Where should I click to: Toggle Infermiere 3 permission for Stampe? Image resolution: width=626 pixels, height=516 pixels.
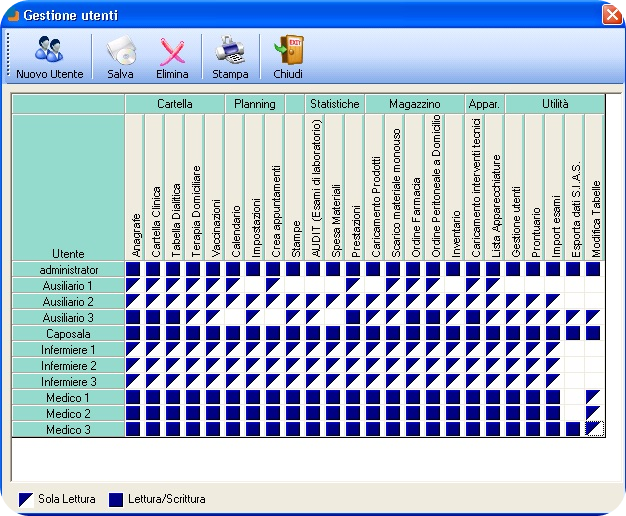click(293, 381)
